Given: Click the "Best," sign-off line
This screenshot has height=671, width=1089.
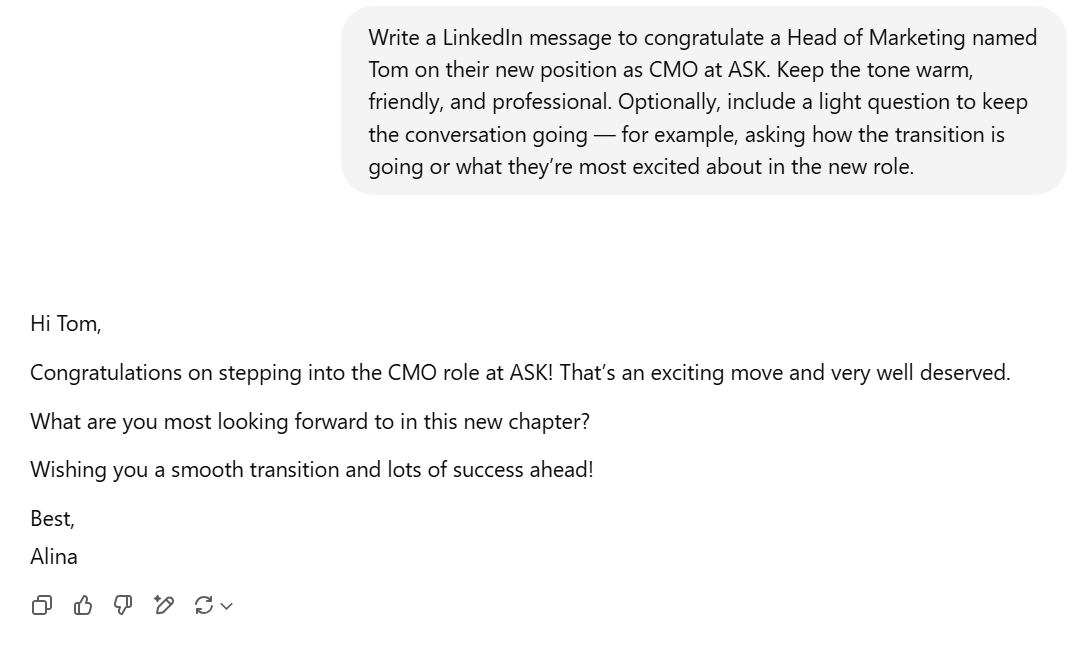Looking at the screenshot, I should click(53, 519).
